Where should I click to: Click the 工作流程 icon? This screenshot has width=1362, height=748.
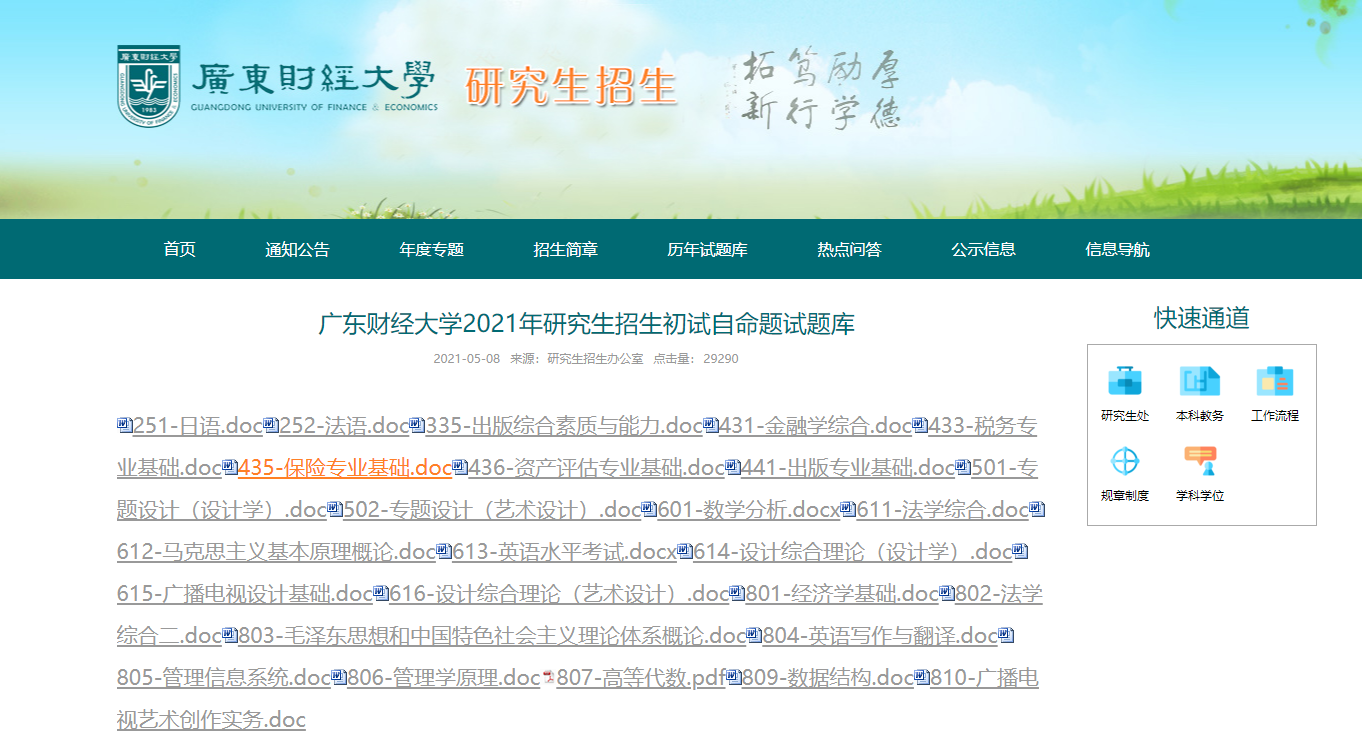[x=1275, y=381]
